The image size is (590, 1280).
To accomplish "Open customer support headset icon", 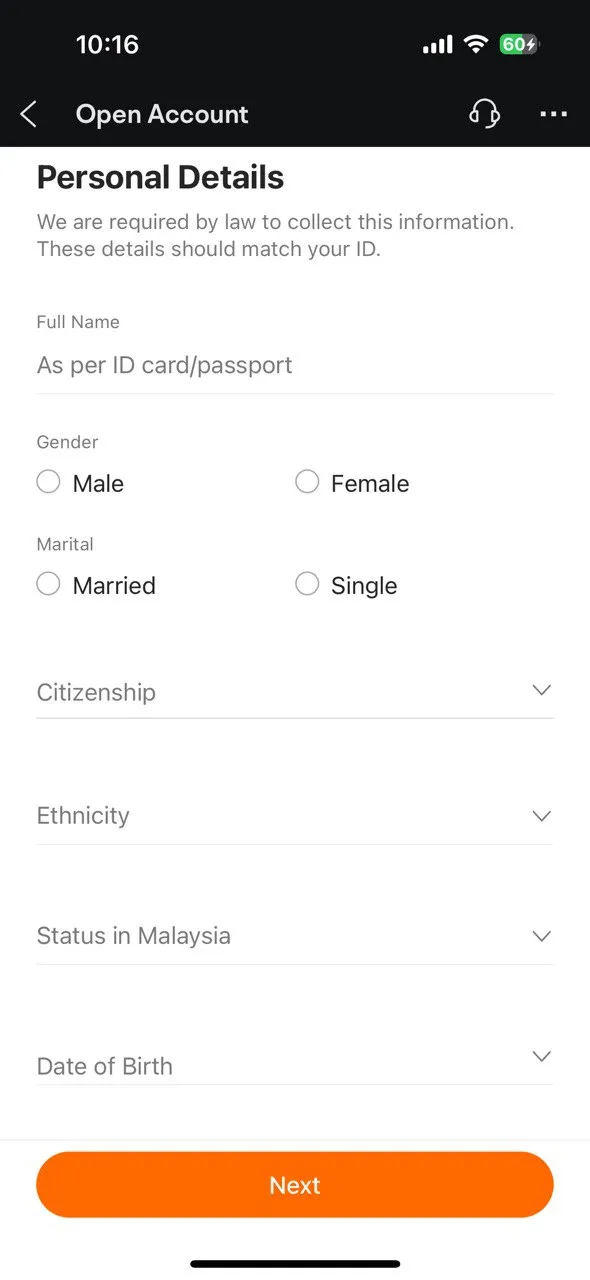I will [x=485, y=114].
